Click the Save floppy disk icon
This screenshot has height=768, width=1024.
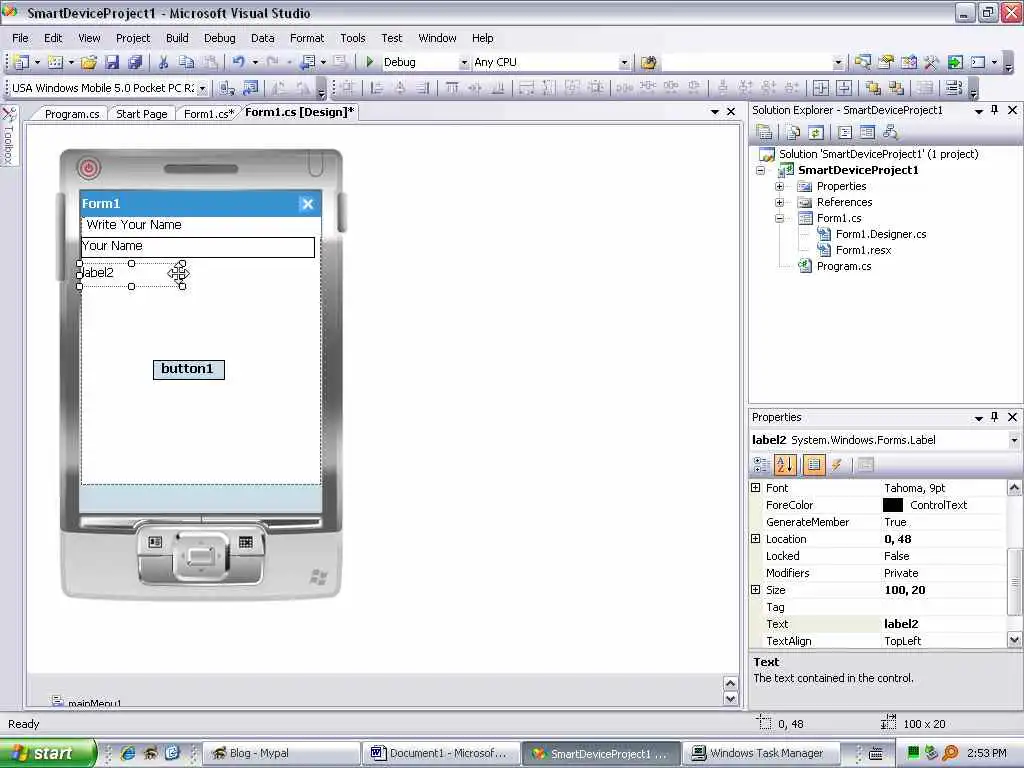[112, 62]
